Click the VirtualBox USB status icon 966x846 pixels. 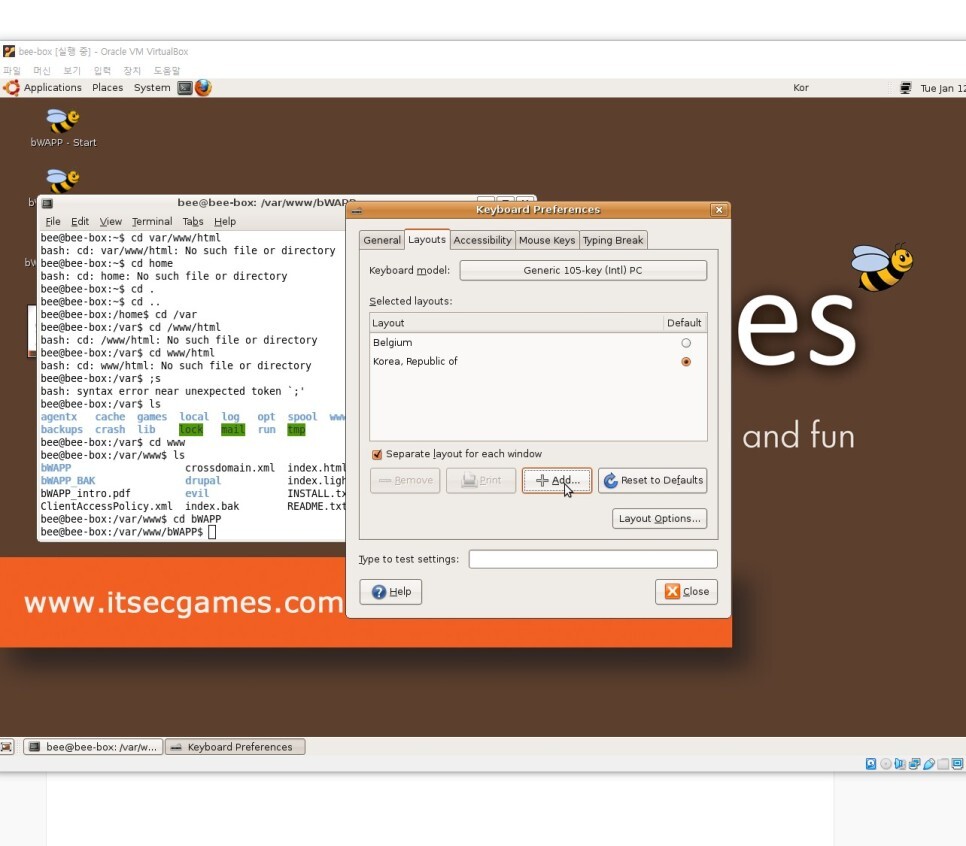click(x=928, y=764)
